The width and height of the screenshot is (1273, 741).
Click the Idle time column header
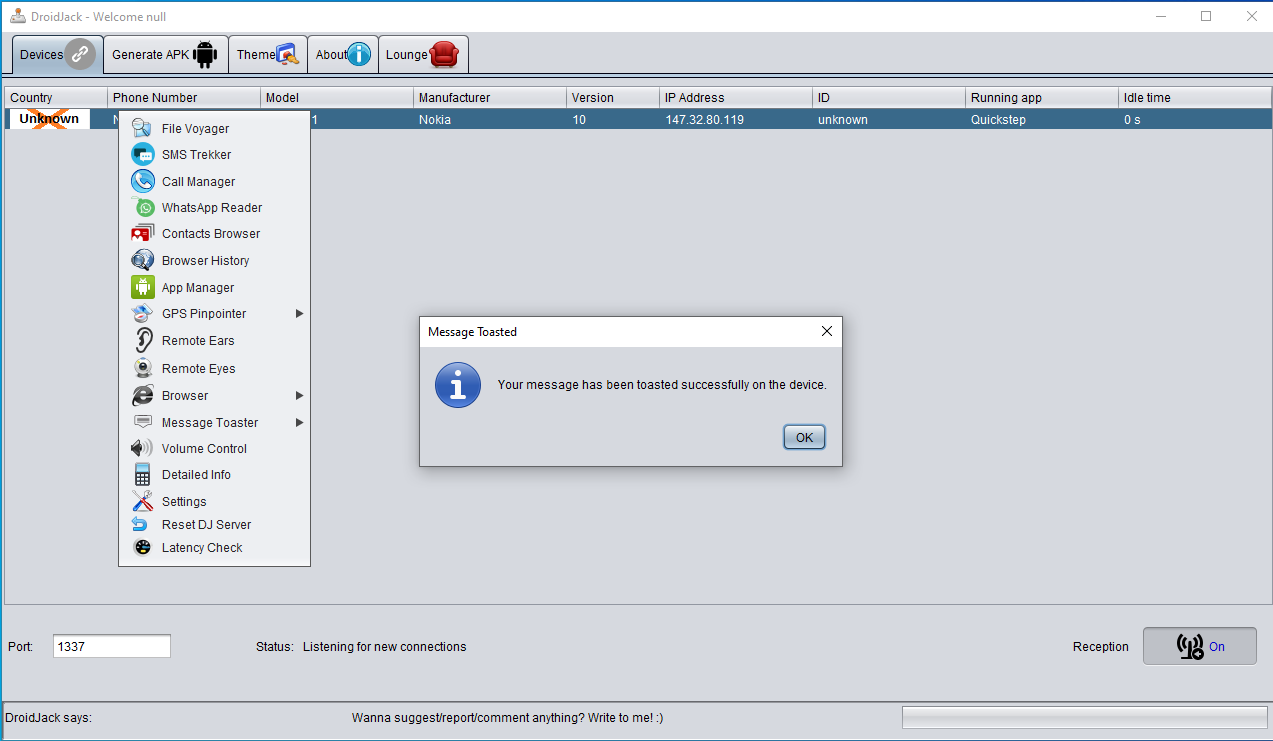pos(1195,97)
